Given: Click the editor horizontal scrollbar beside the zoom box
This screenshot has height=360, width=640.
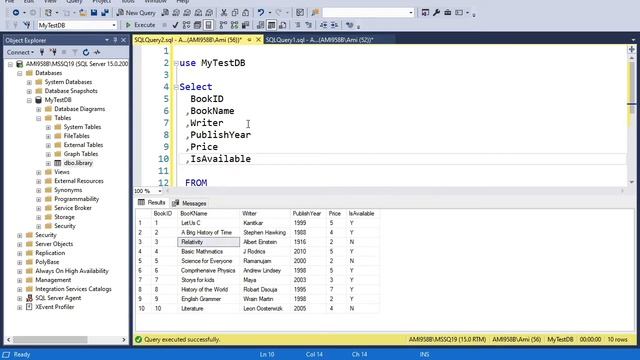Looking at the screenshot, I should (394, 191).
